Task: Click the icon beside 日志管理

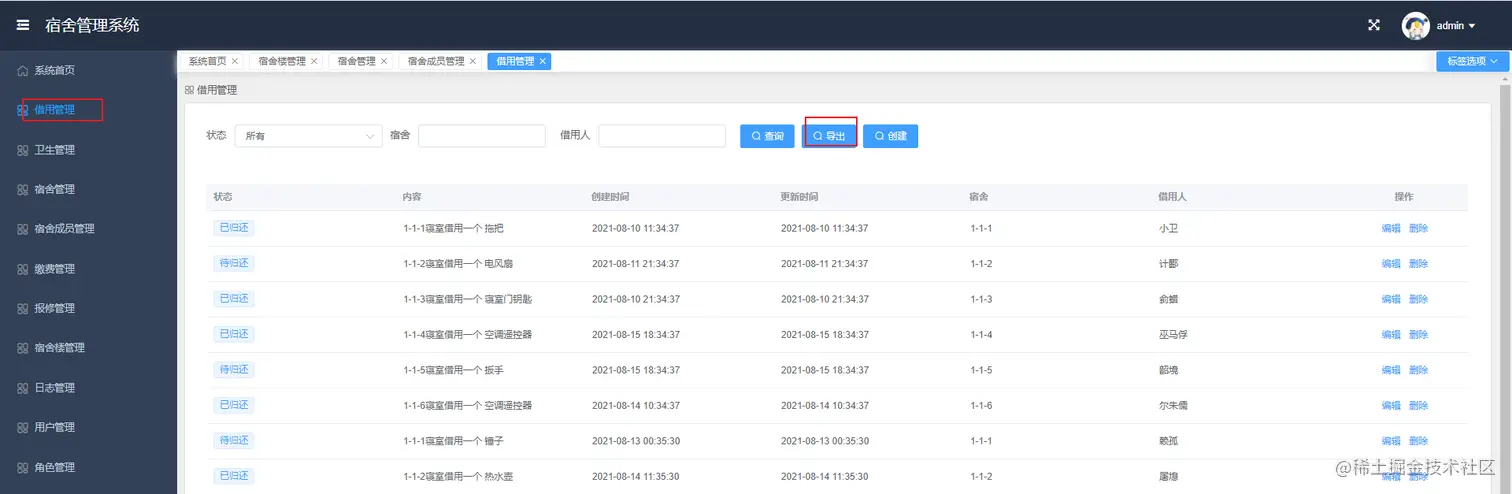Action: [x=23, y=388]
